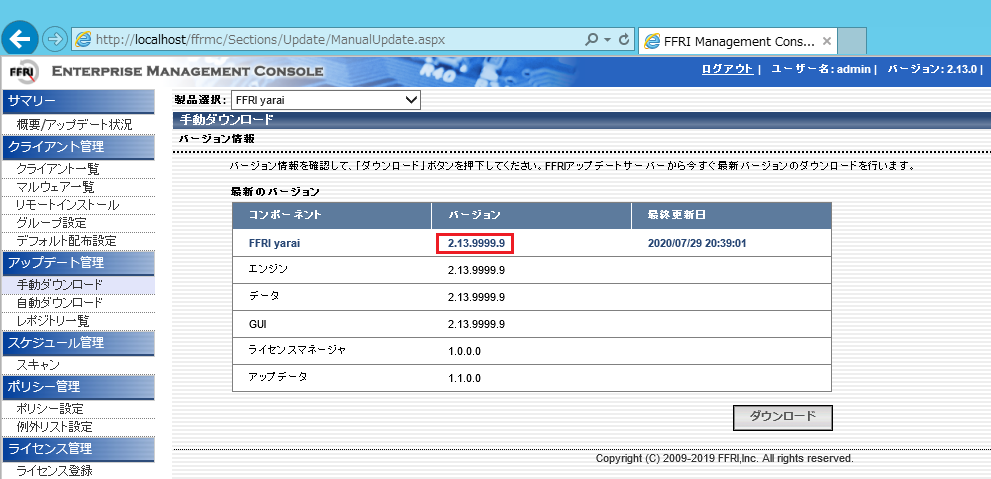Click the search magnifier icon in address bar
This screenshot has width=991, height=479.
(591, 39)
